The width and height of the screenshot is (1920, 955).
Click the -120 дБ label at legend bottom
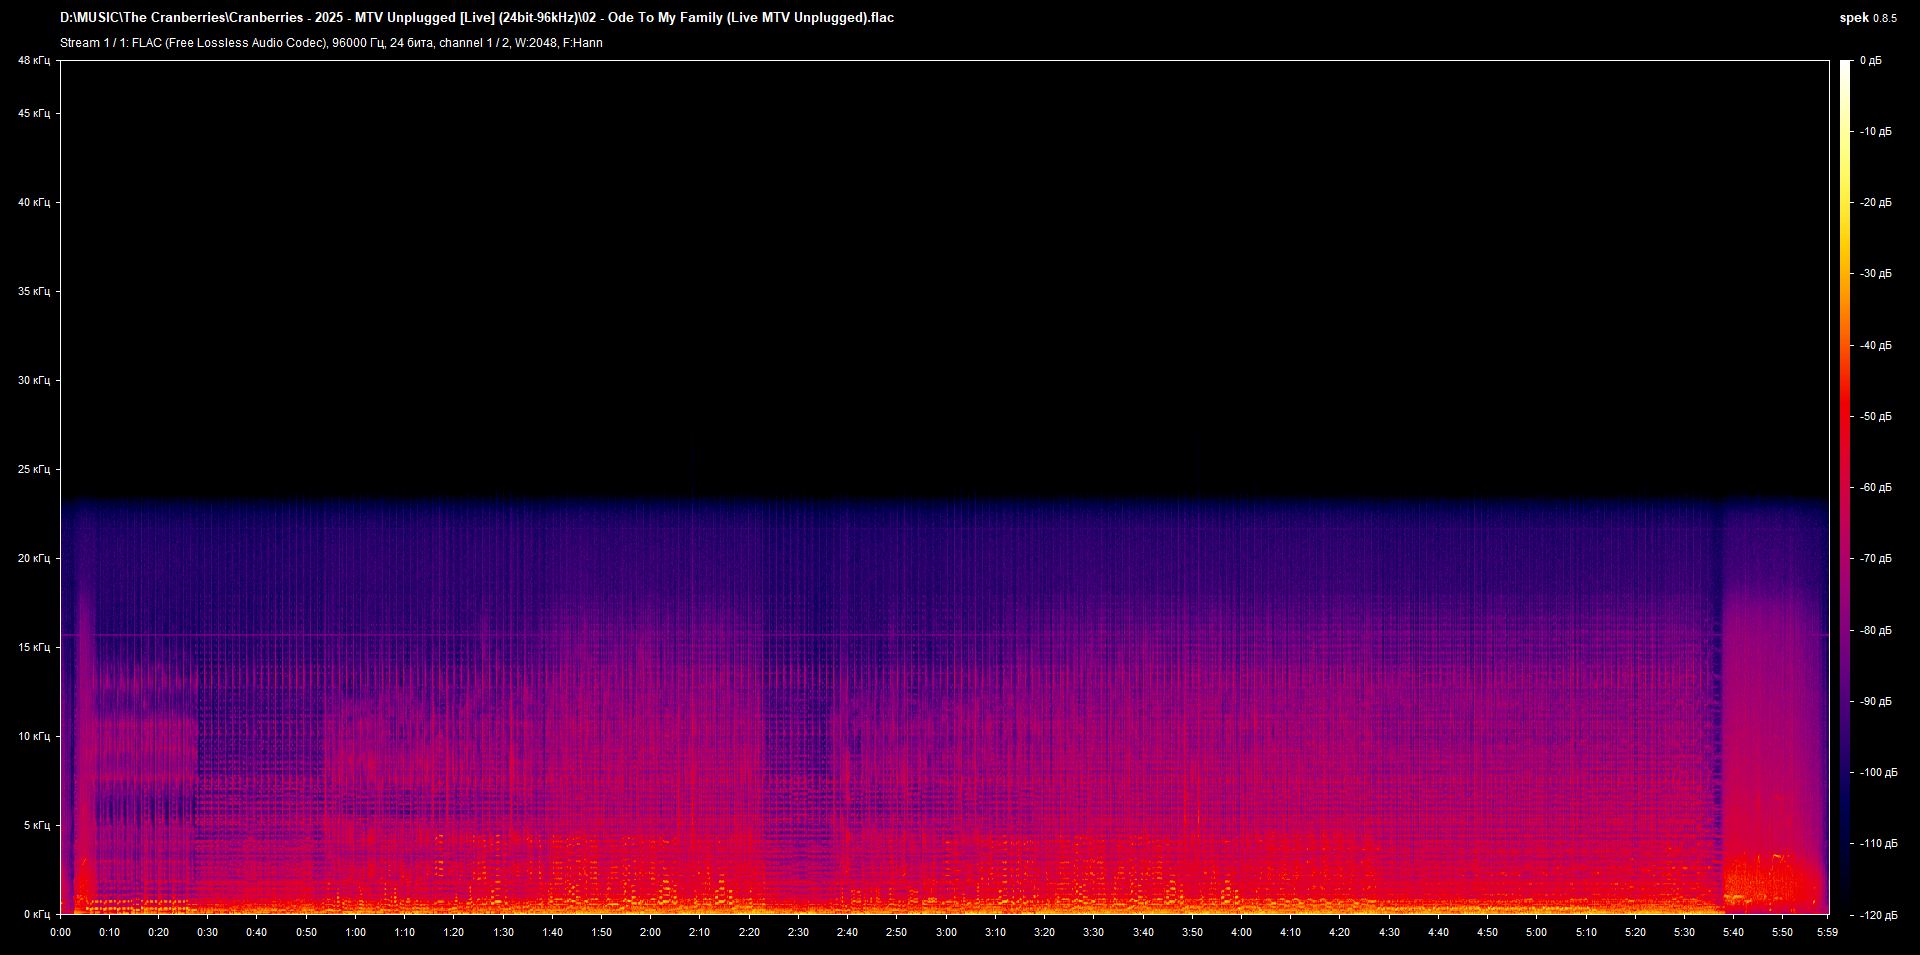coord(1876,913)
